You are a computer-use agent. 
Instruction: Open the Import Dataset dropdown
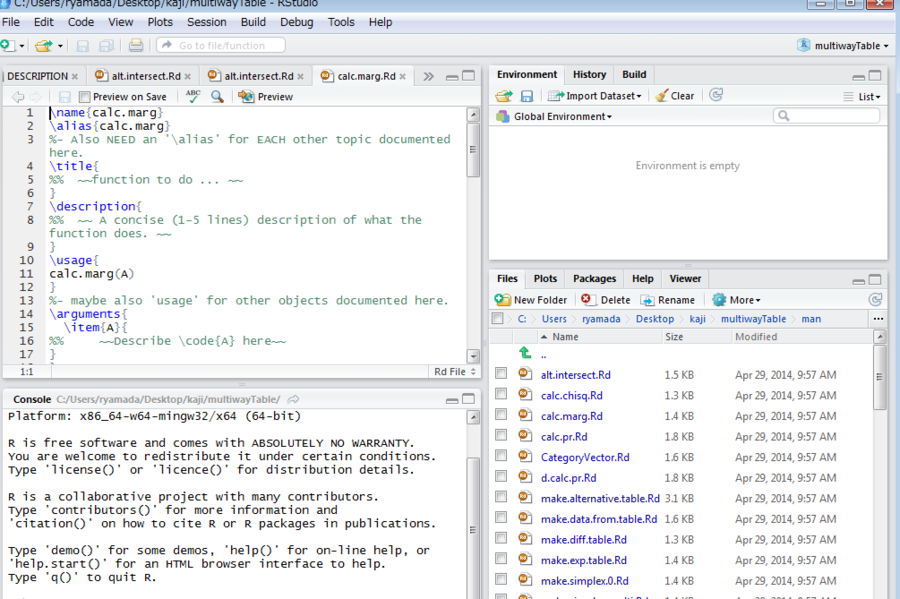[594, 96]
